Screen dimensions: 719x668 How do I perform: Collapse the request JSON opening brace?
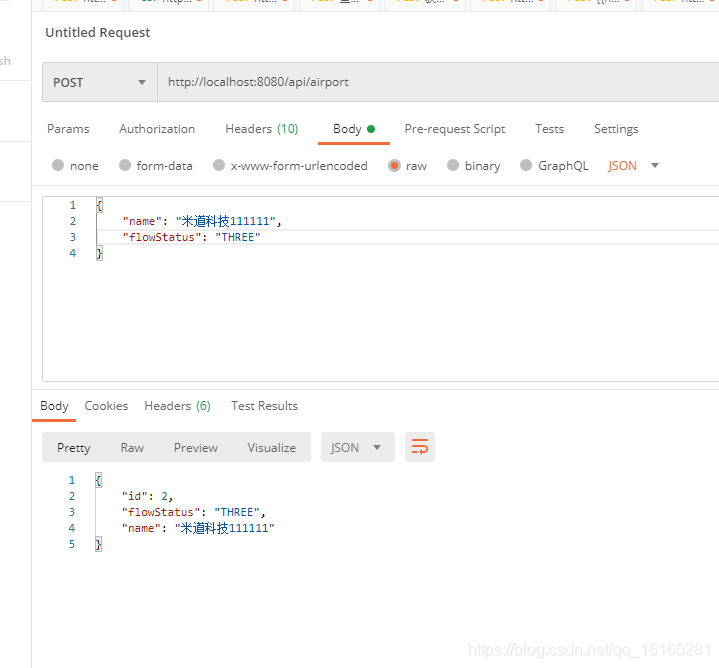coord(99,205)
